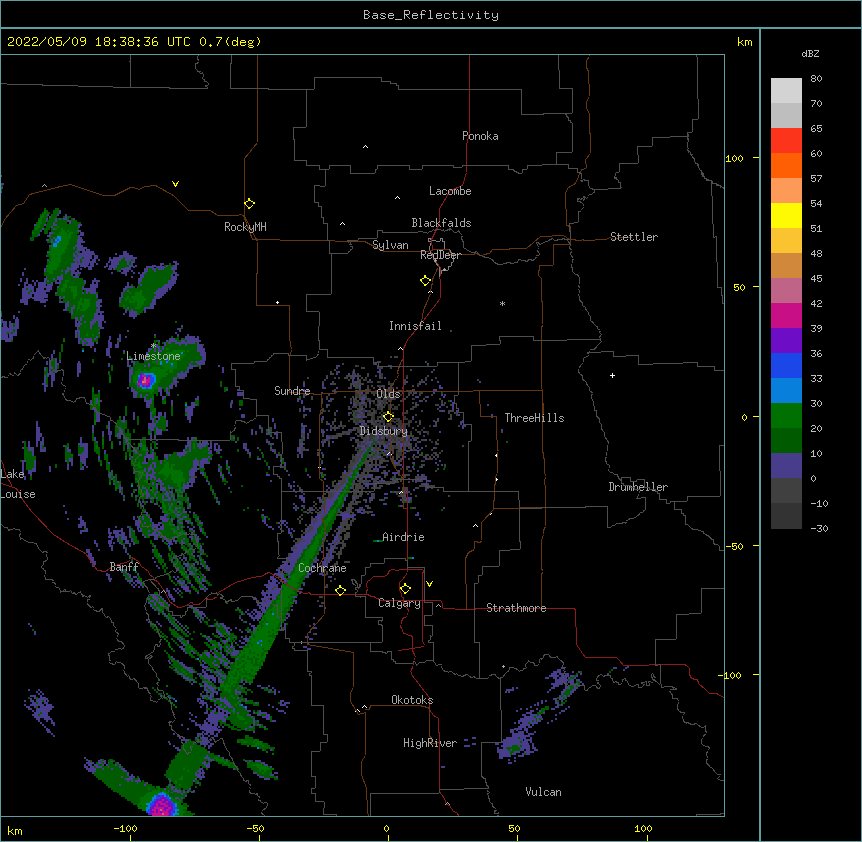This screenshot has width=862, height=842.
Task: Click the yellow diamond marker below Cochrane
Action: [x=340, y=590]
